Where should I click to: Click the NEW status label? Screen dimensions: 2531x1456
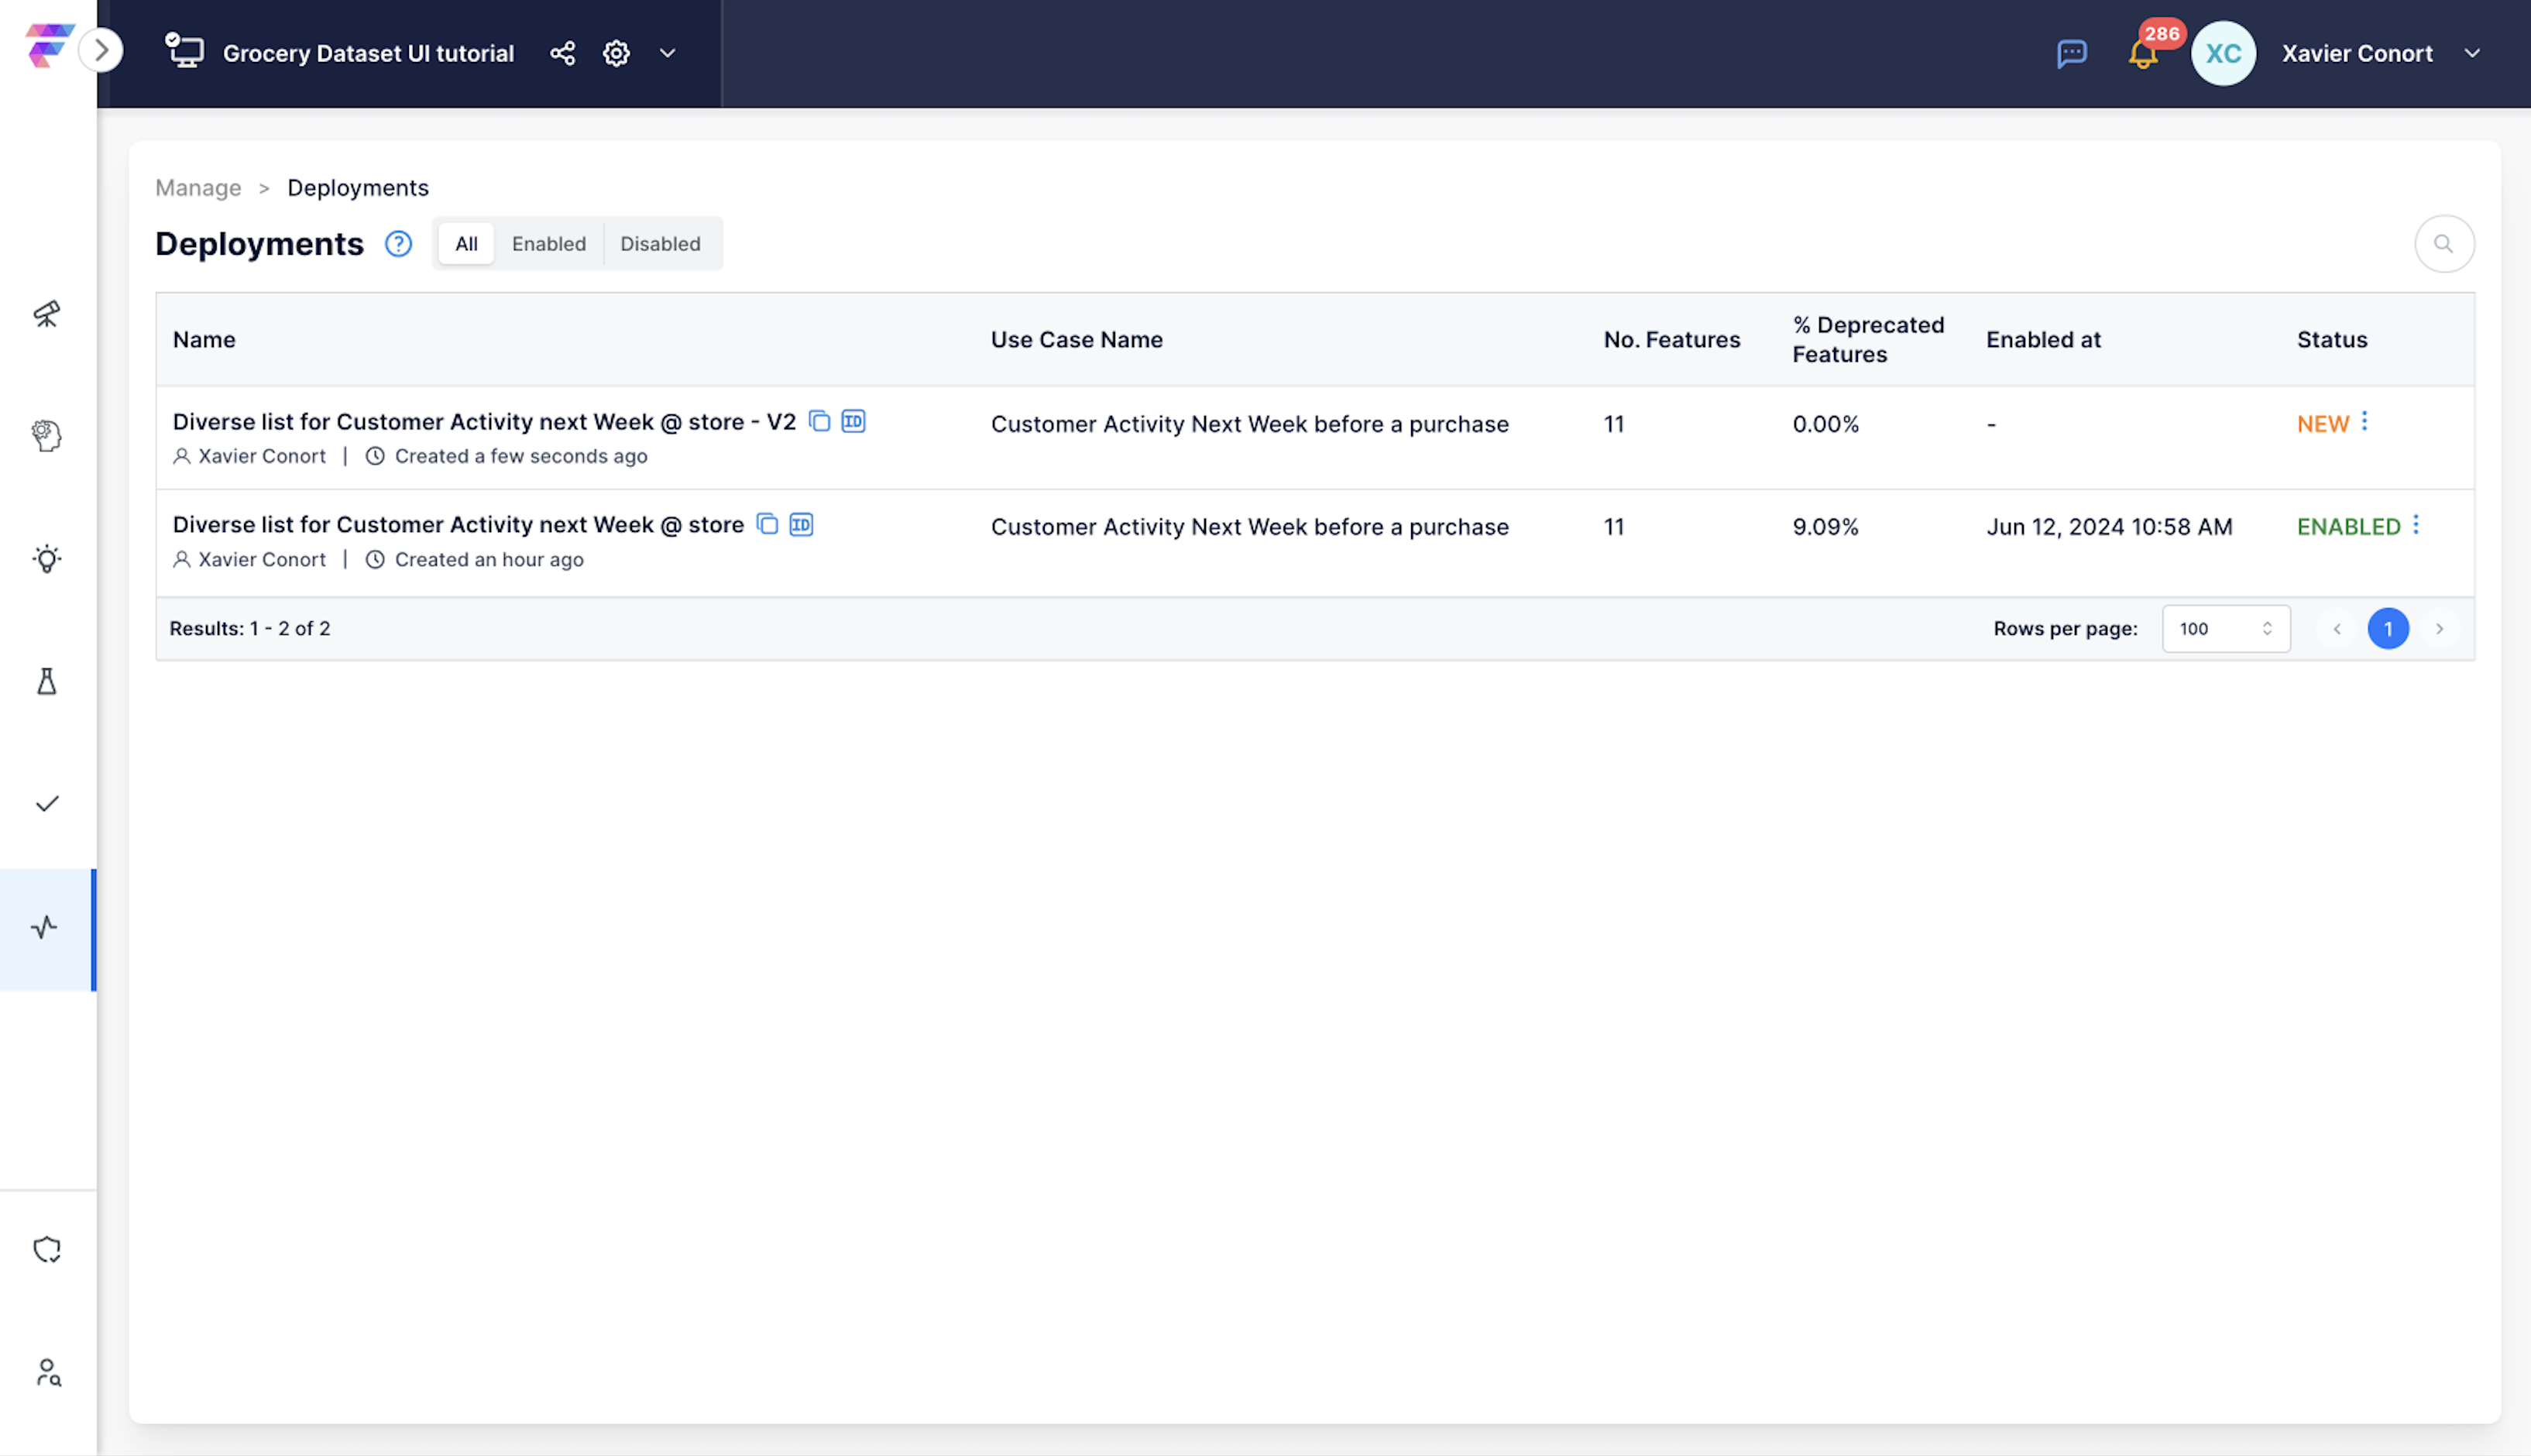click(2322, 424)
